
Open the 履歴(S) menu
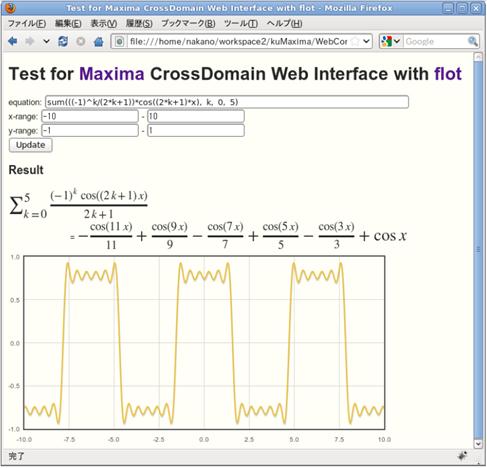coord(139,24)
